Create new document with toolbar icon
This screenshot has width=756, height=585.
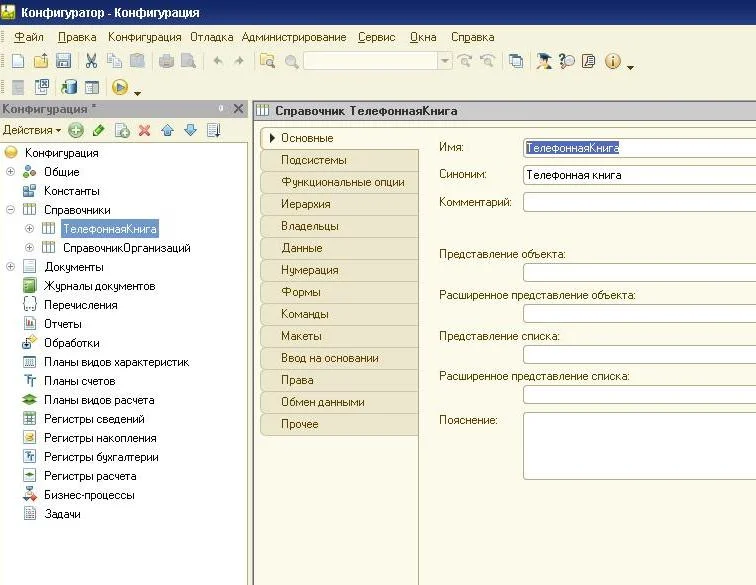18,61
